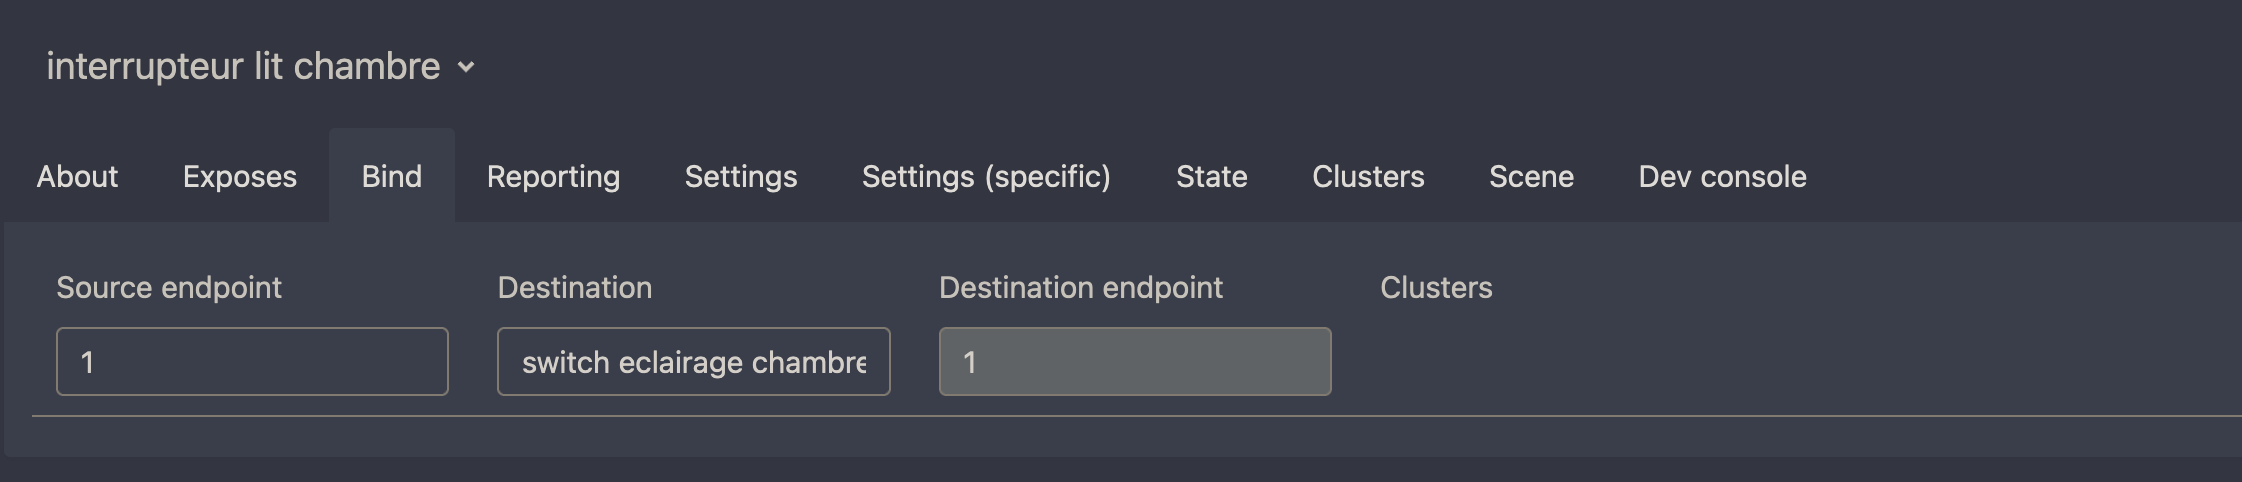
Task: Click the greyed Destination endpoint field
Action: [x=1135, y=361]
